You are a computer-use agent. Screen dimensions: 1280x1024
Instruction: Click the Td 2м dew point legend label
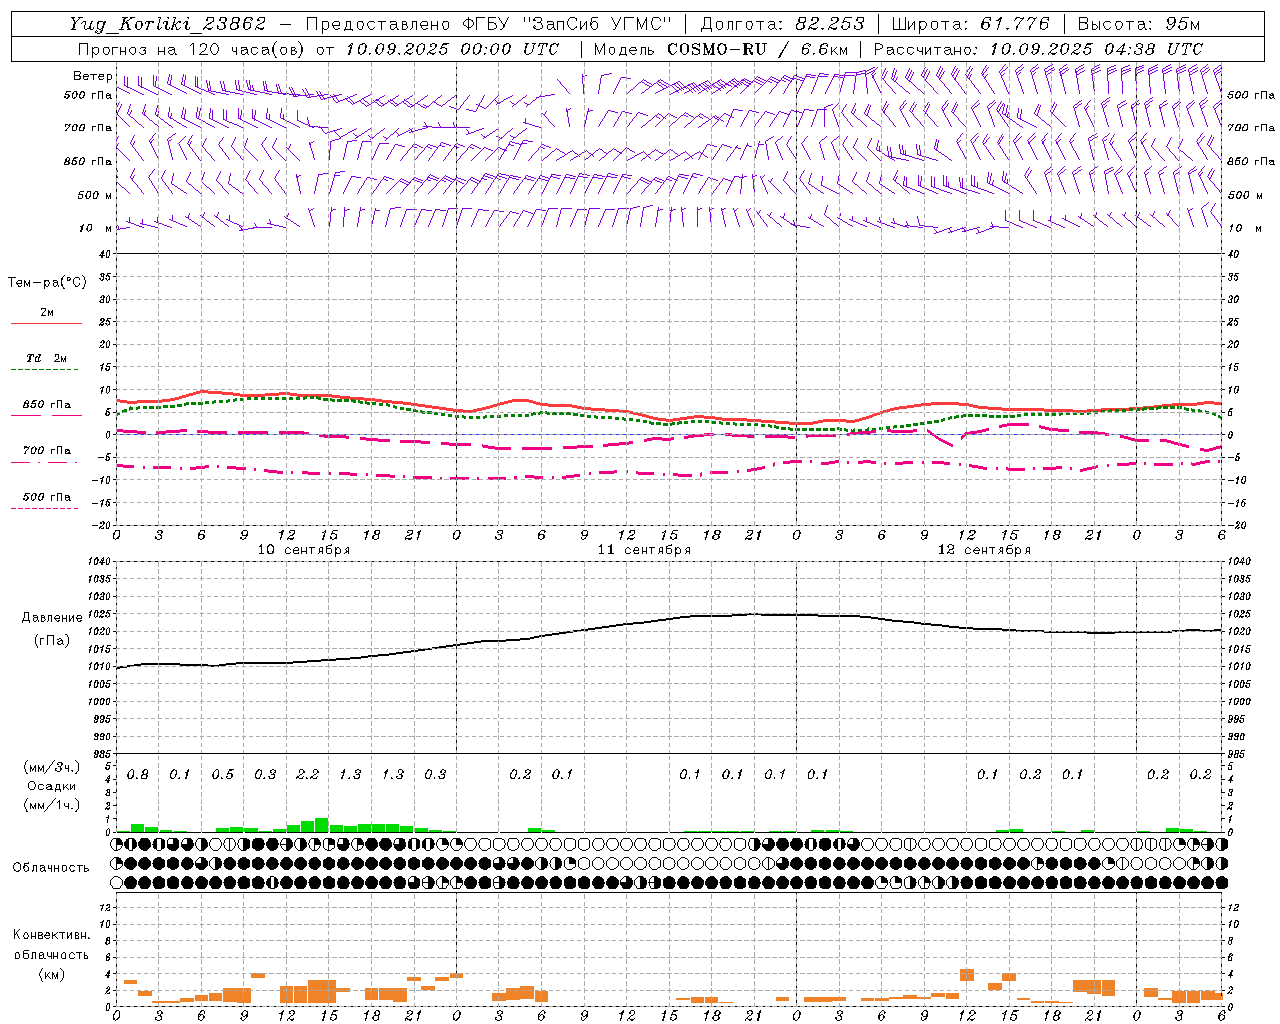tap(46, 358)
